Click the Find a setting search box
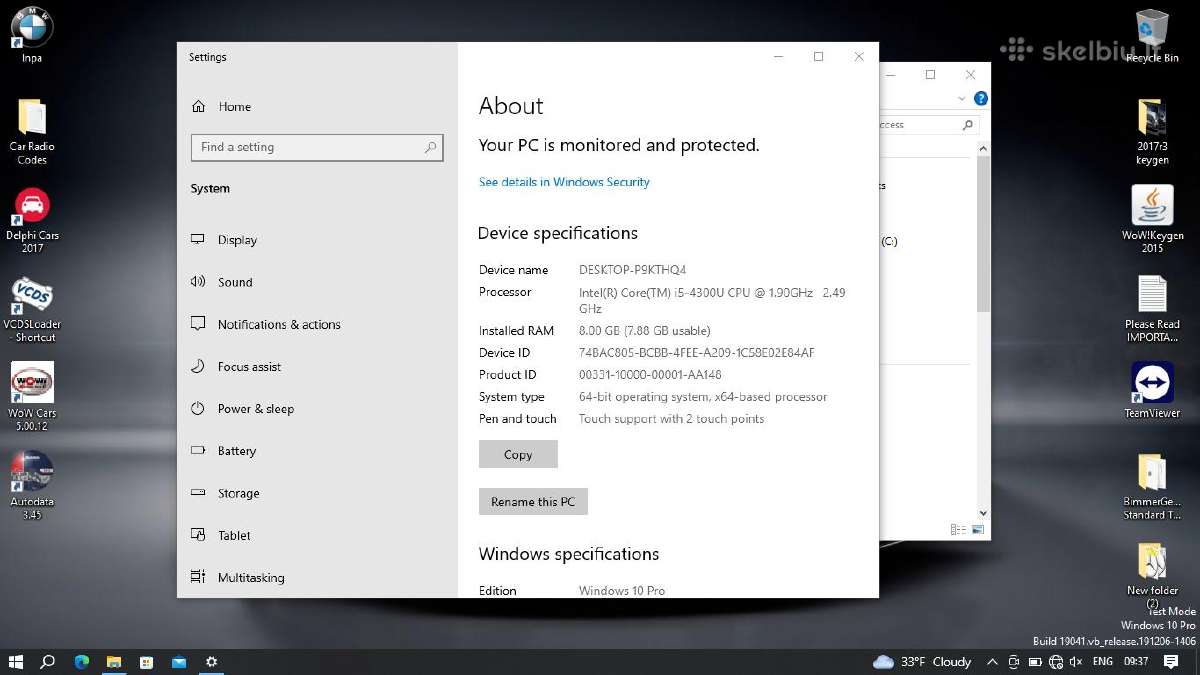 317,147
